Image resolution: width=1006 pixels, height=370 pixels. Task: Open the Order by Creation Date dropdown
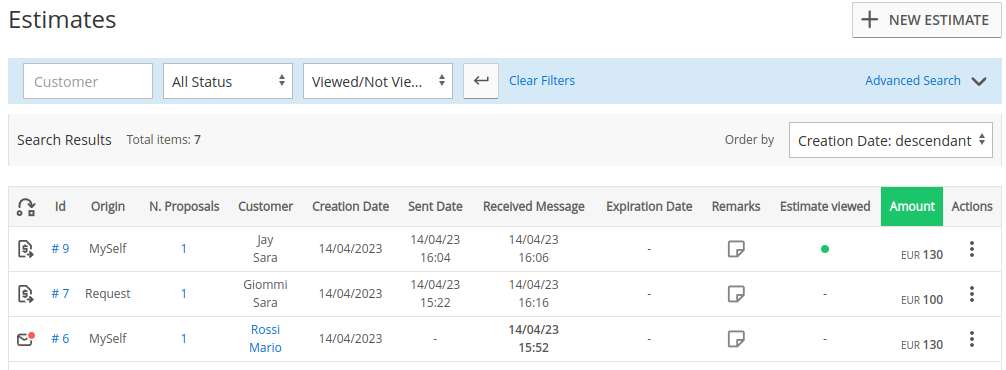tap(891, 140)
